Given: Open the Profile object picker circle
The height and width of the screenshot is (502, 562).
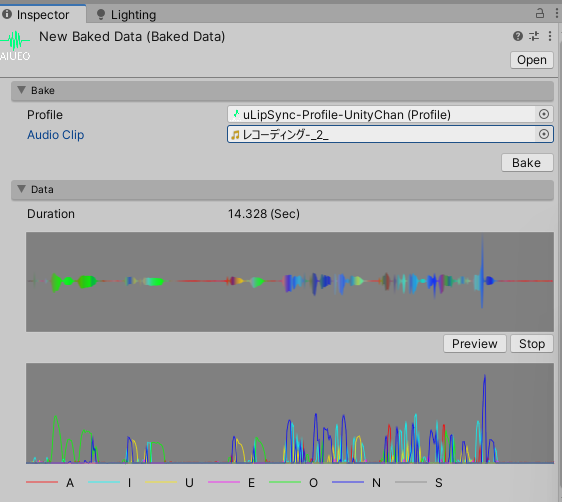Looking at the screenshot, I should click(544, 114).
